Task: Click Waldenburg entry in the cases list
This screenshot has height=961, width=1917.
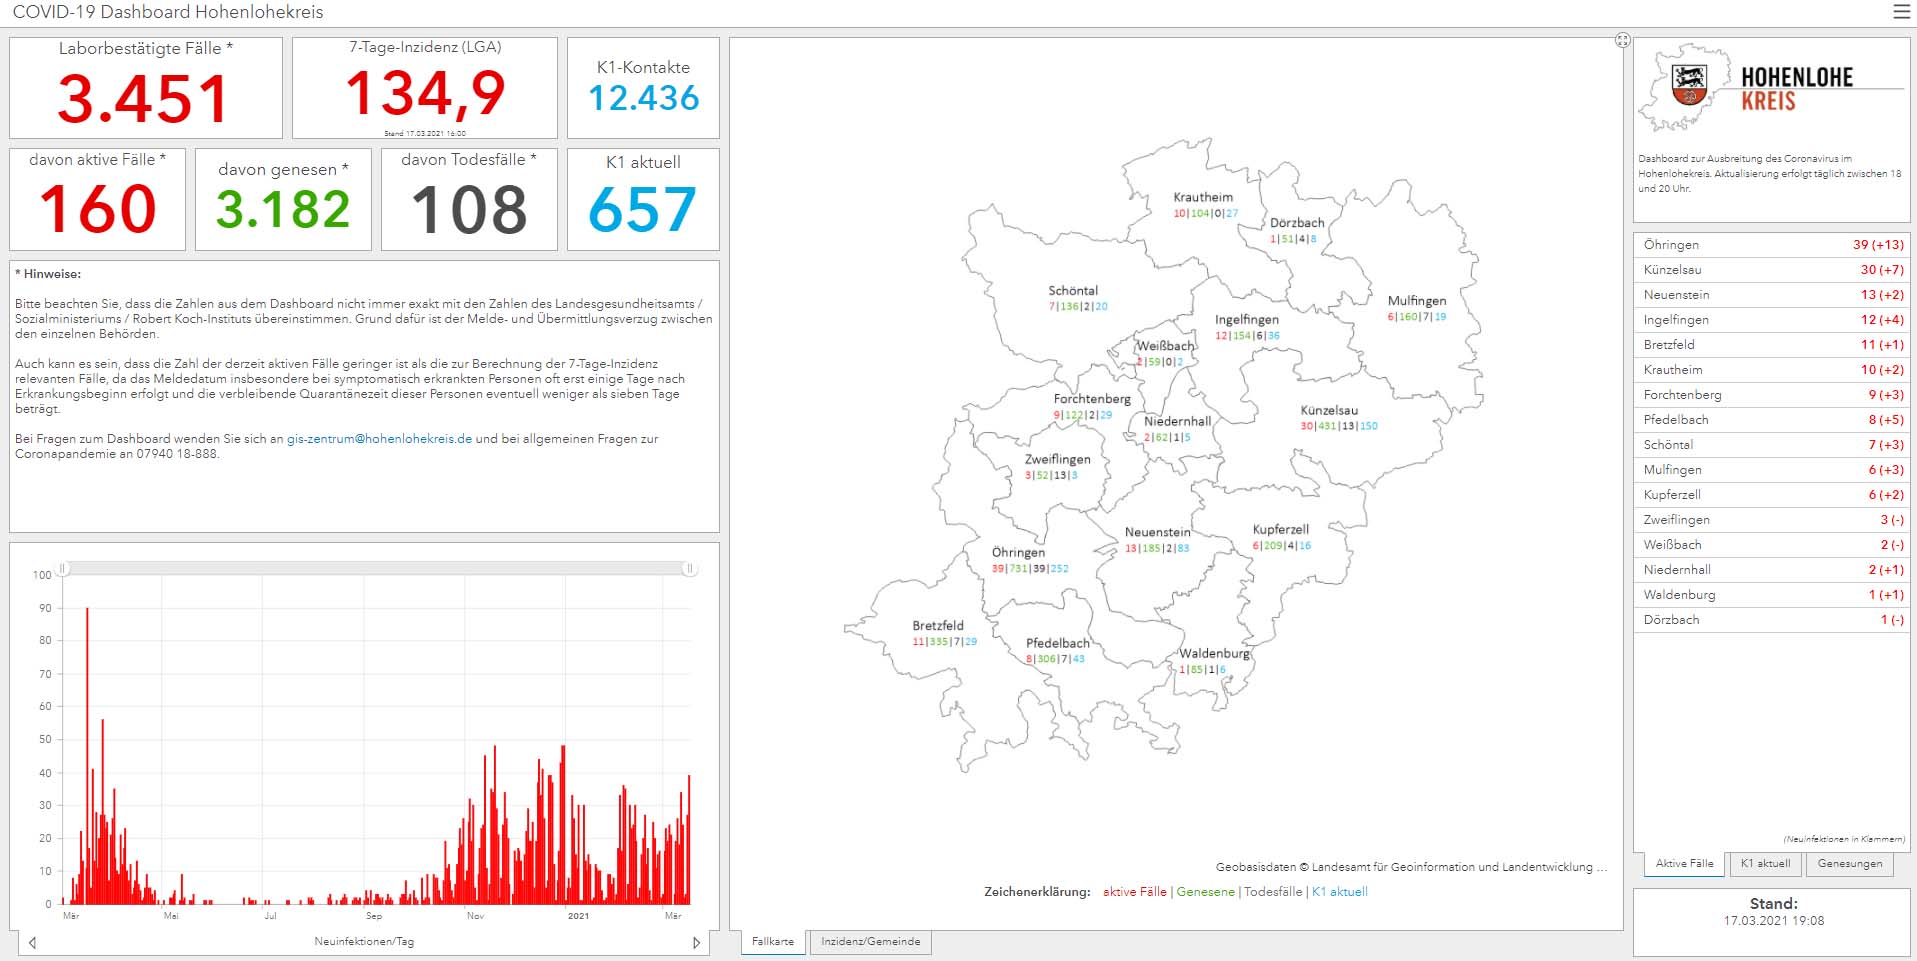Action: [x=1772, y=595]
